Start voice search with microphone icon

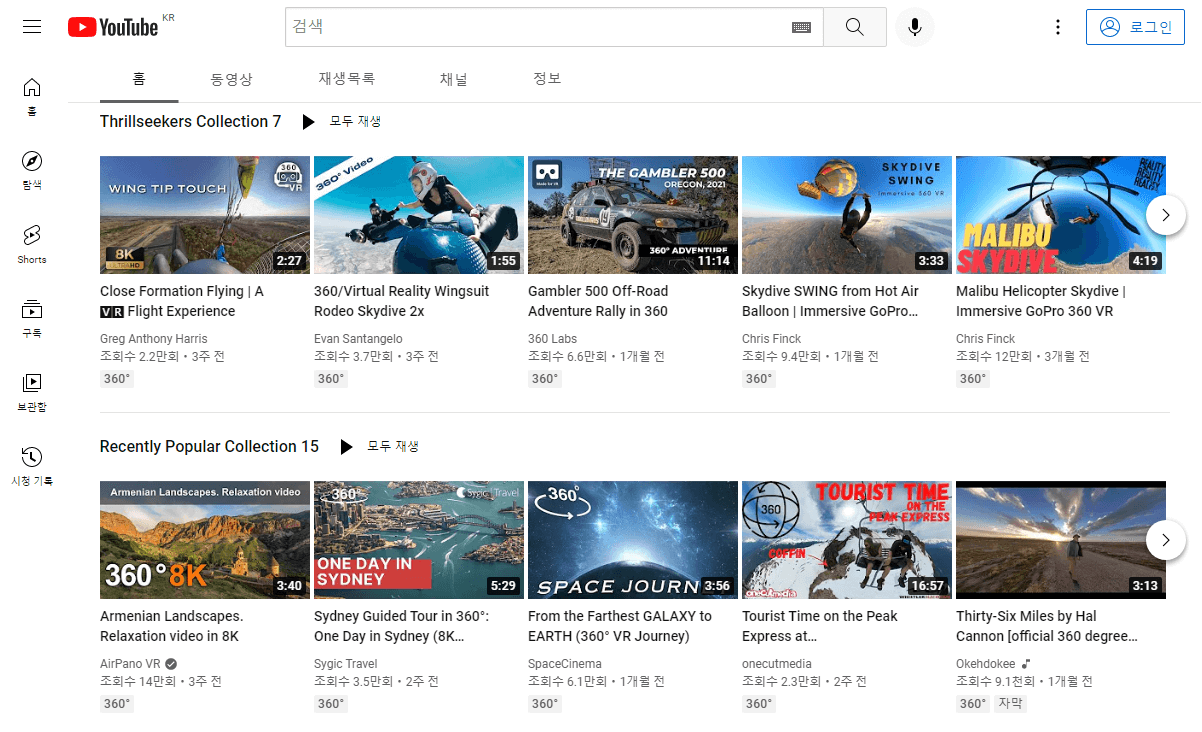[914, 27]
